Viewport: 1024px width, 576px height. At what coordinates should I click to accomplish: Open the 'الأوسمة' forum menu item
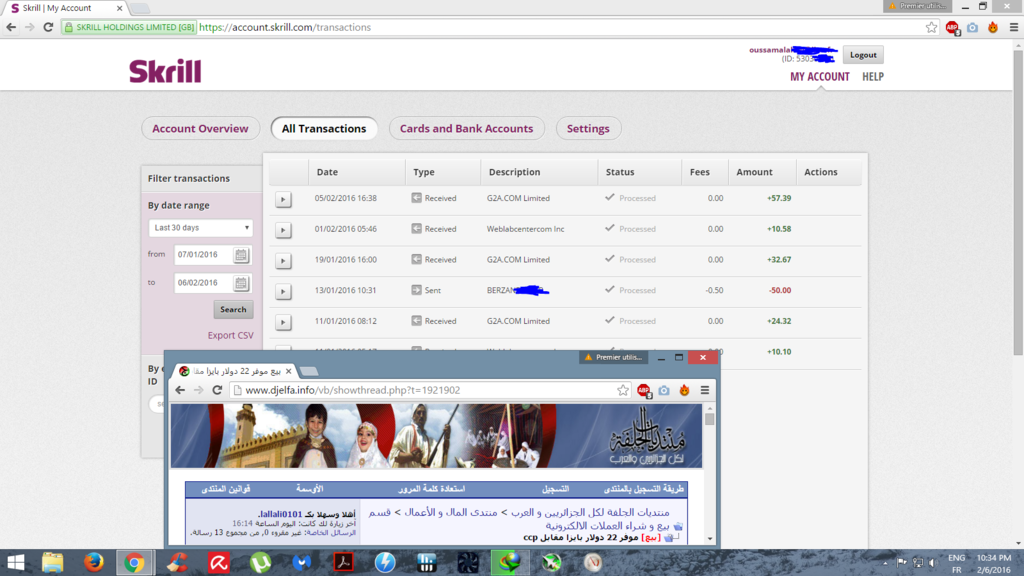pyautogui.click(x=310, y=488)
